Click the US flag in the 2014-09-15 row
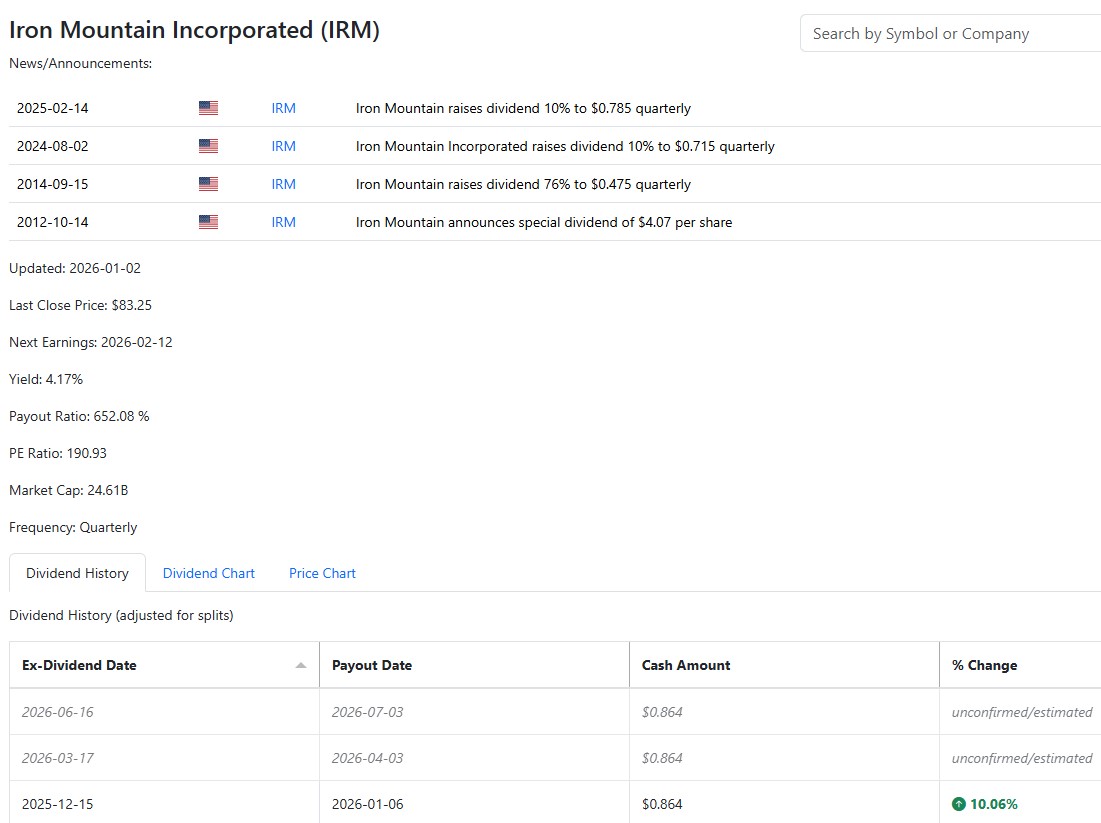Image resolution: width=1101 pixels, height=823 pixels. (x=208, y=184)
